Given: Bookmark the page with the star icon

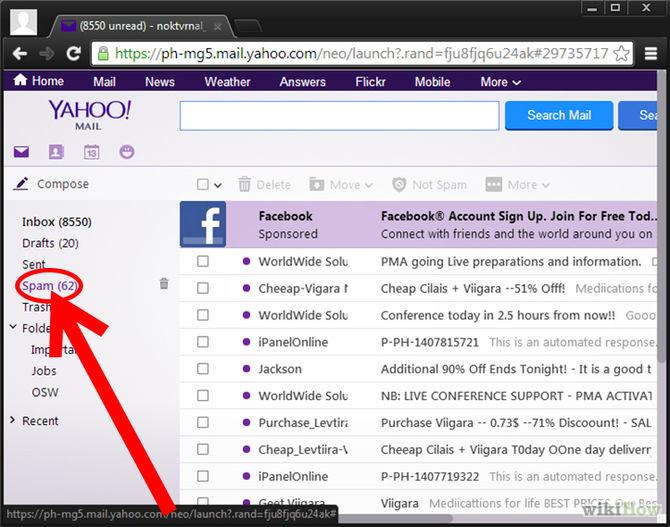Looking at the screenshot, I should [621, 53].
